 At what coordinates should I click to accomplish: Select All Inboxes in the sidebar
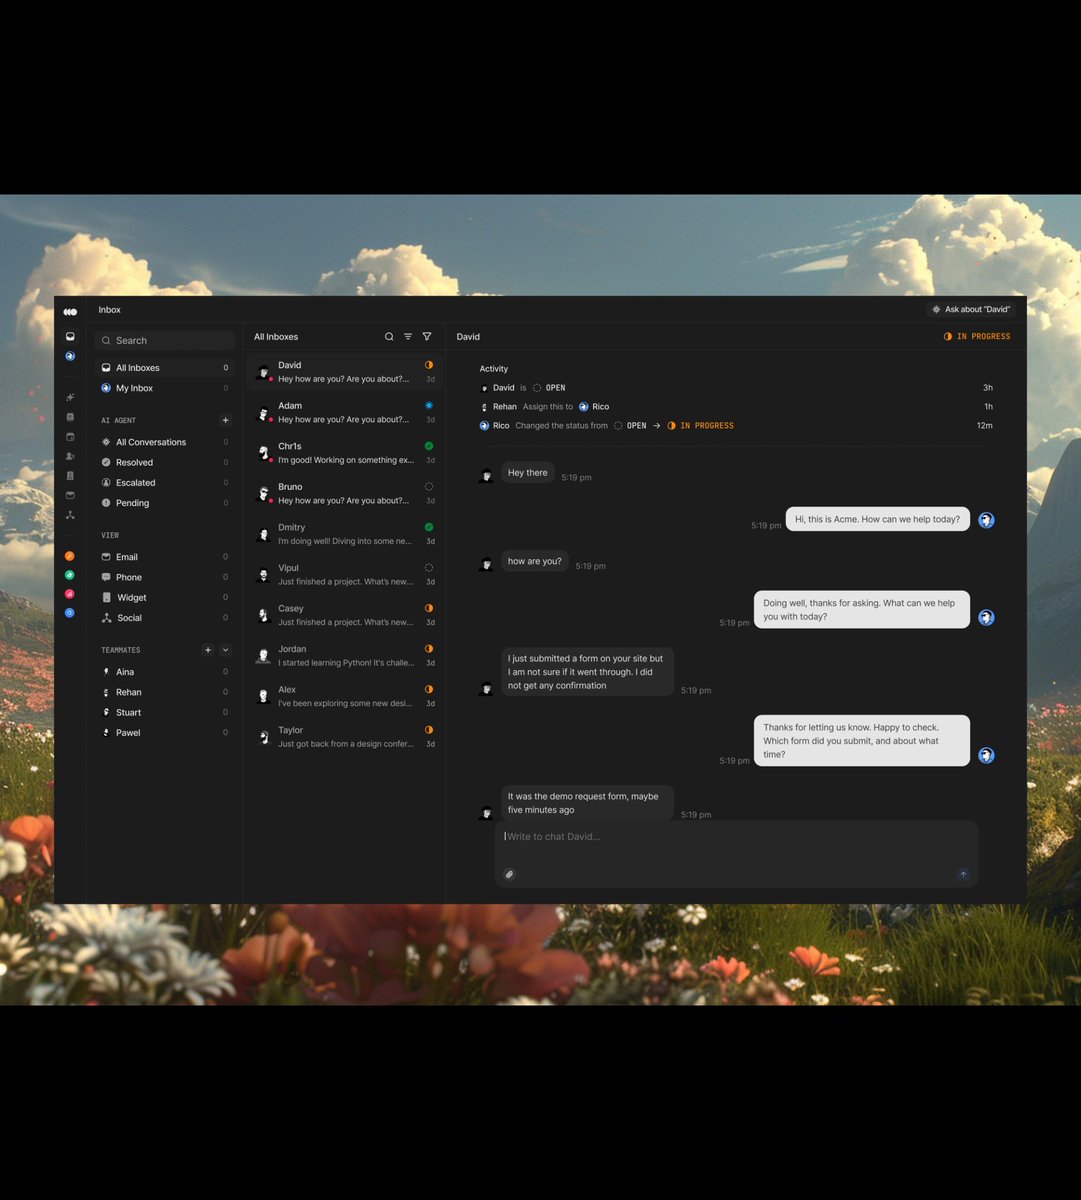165,368
